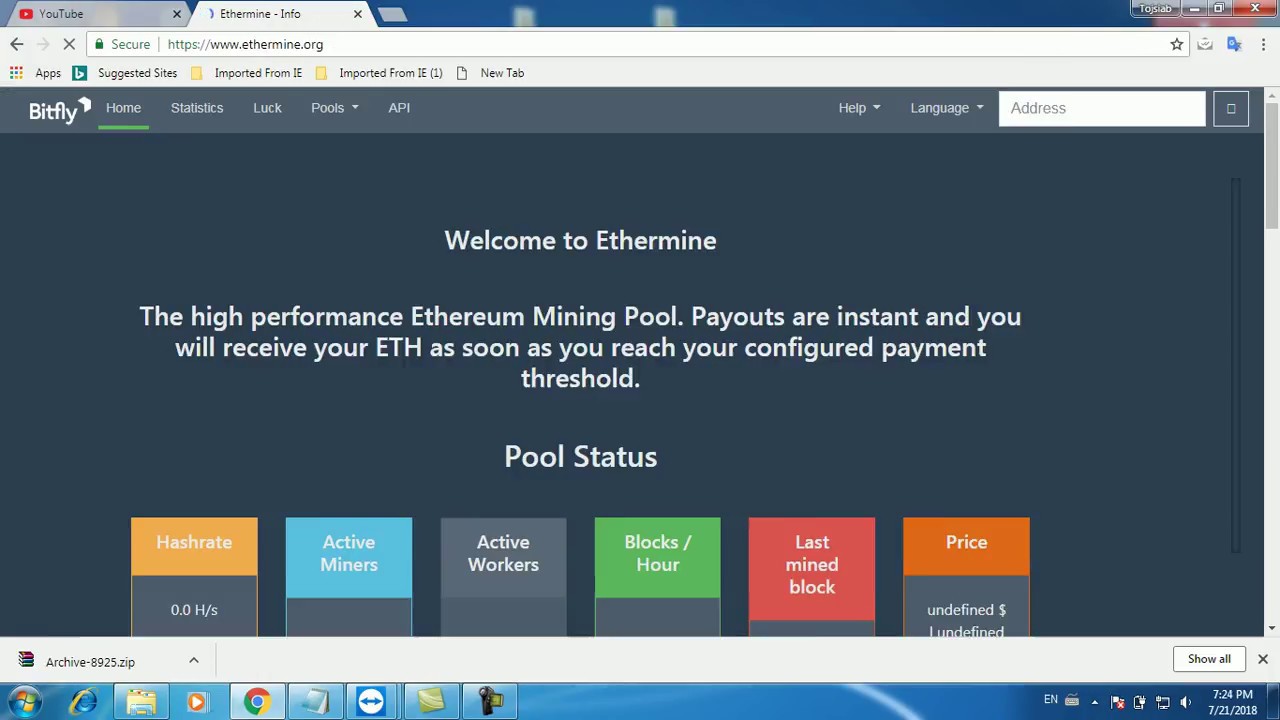Bookmark this page with the star icon
The image size is (1280, 720).
[1177, 44]
